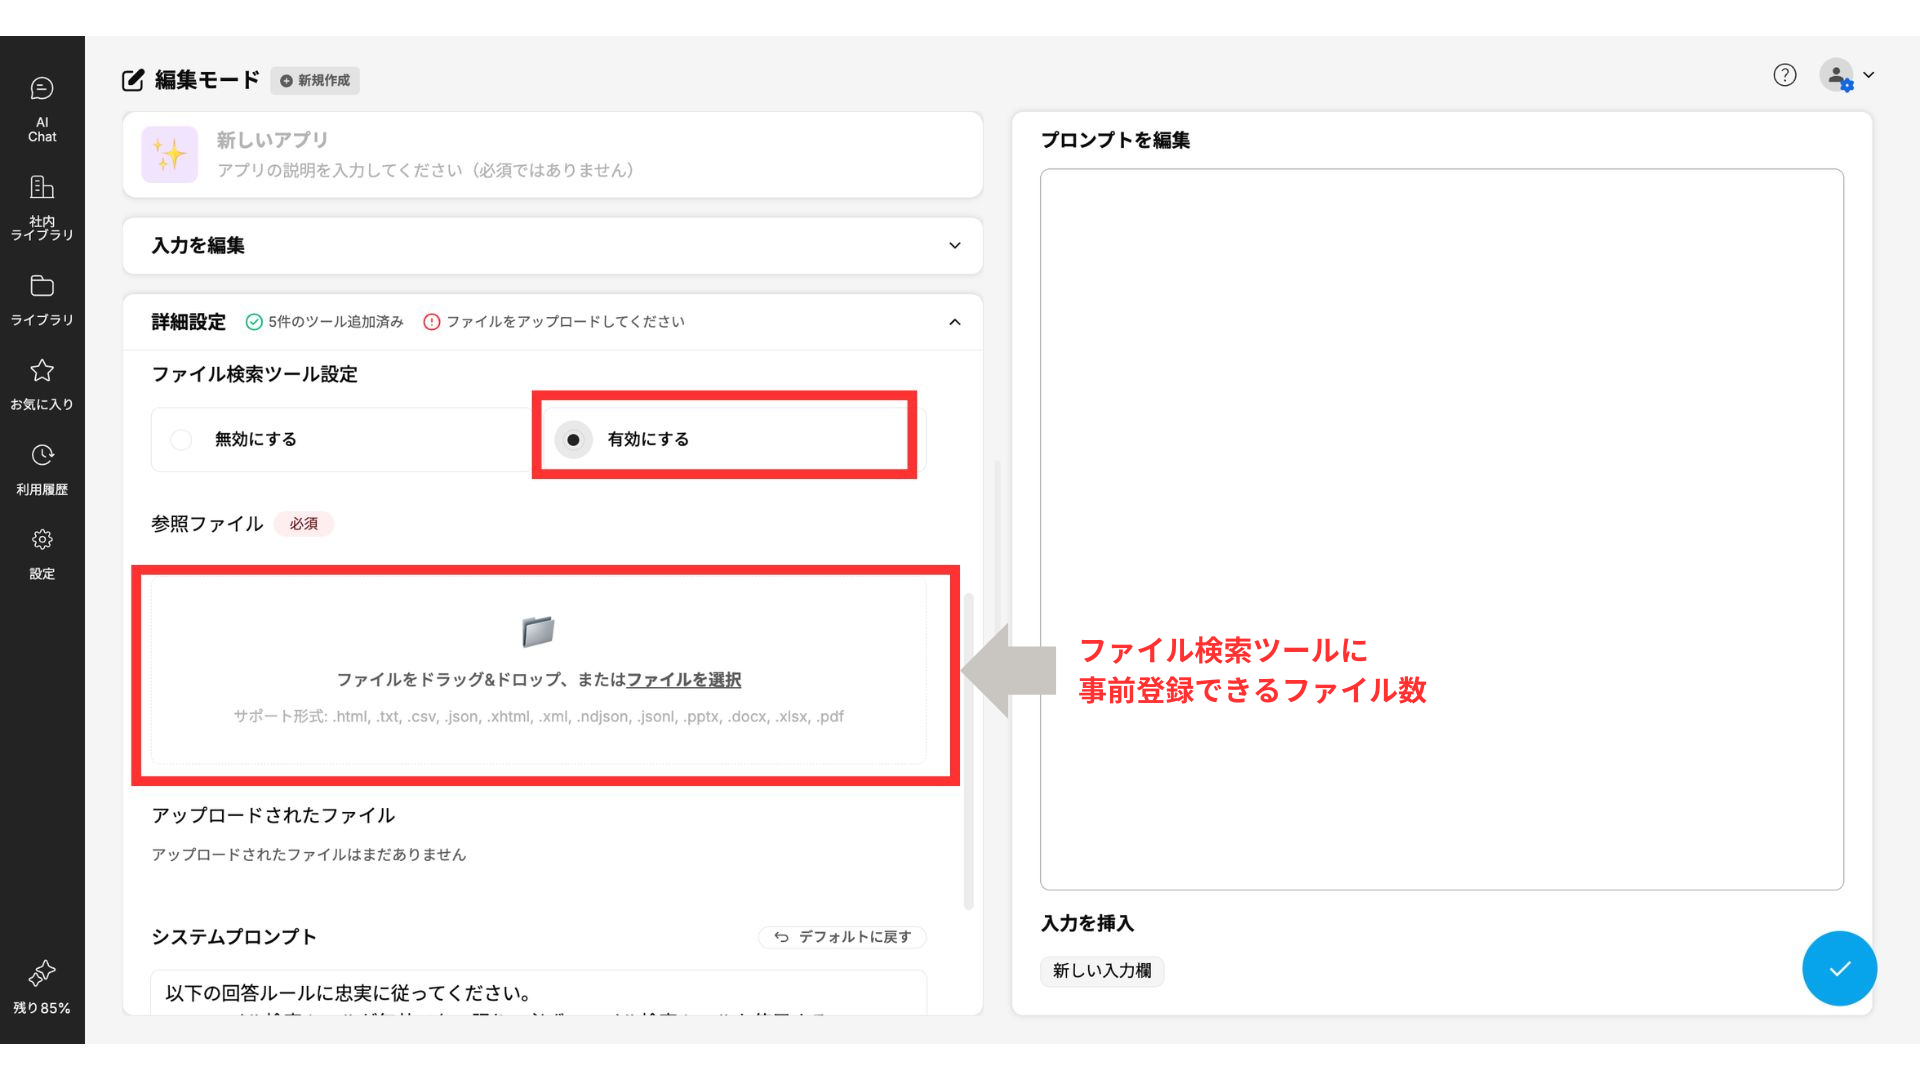Select the 無効にする radio option
Screen dimensions: 1920x1080
tap(181, 440)
